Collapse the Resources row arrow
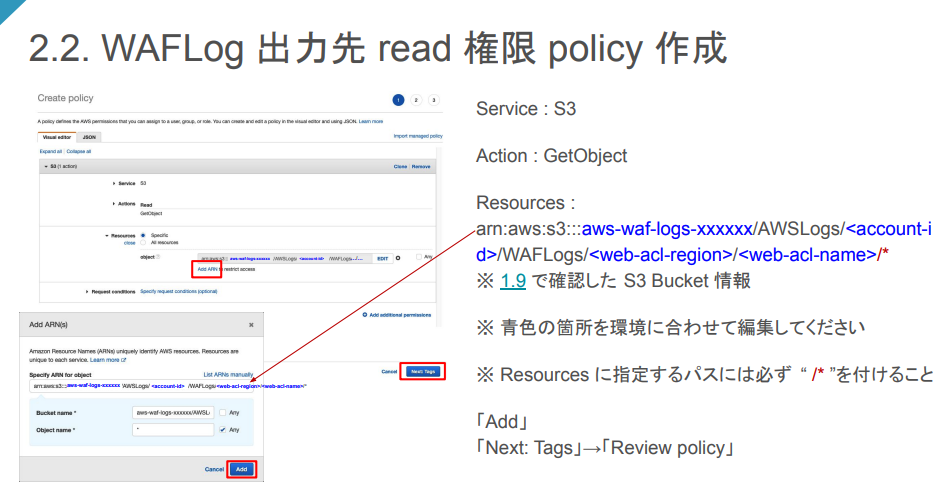 pyautogui.click(x=107, y=235)
